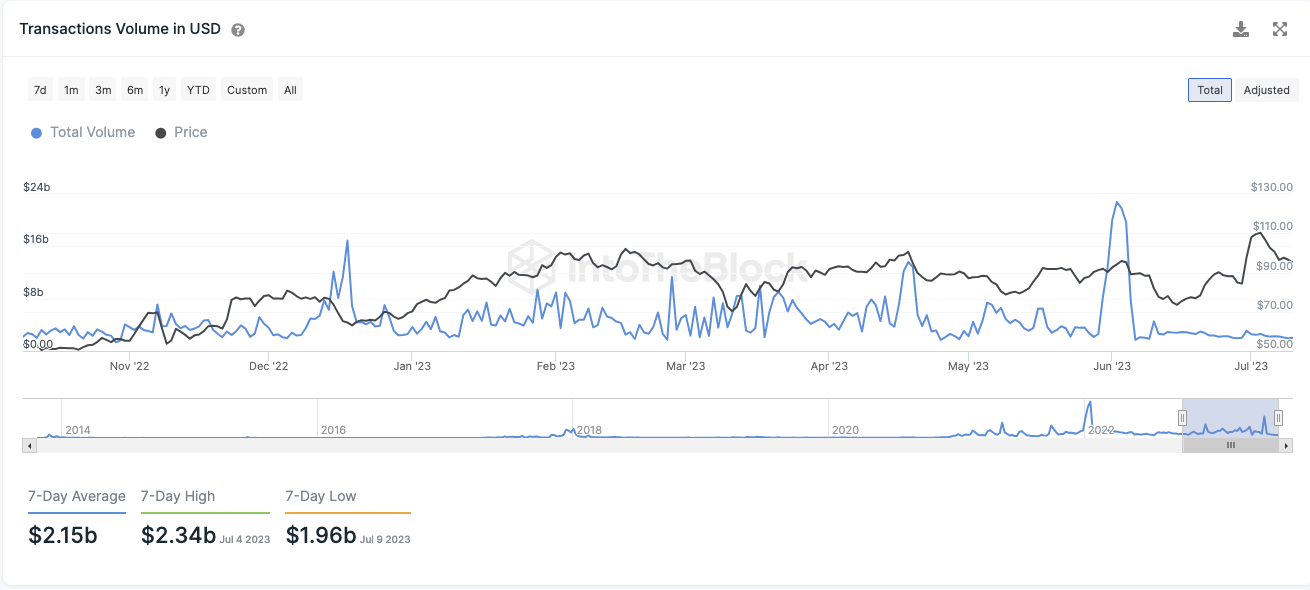Image resolution: width=1310 pixels, height=590 pixels.
Task: Toggle the Total Volume series legend
Action: pyautogui.click(x=83, y=132)
